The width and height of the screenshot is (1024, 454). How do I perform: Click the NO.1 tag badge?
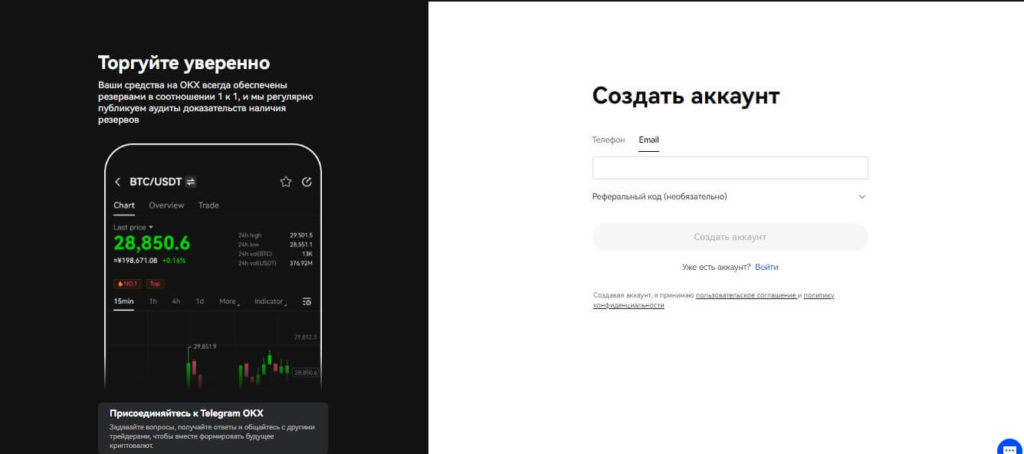tap(127, 284)
